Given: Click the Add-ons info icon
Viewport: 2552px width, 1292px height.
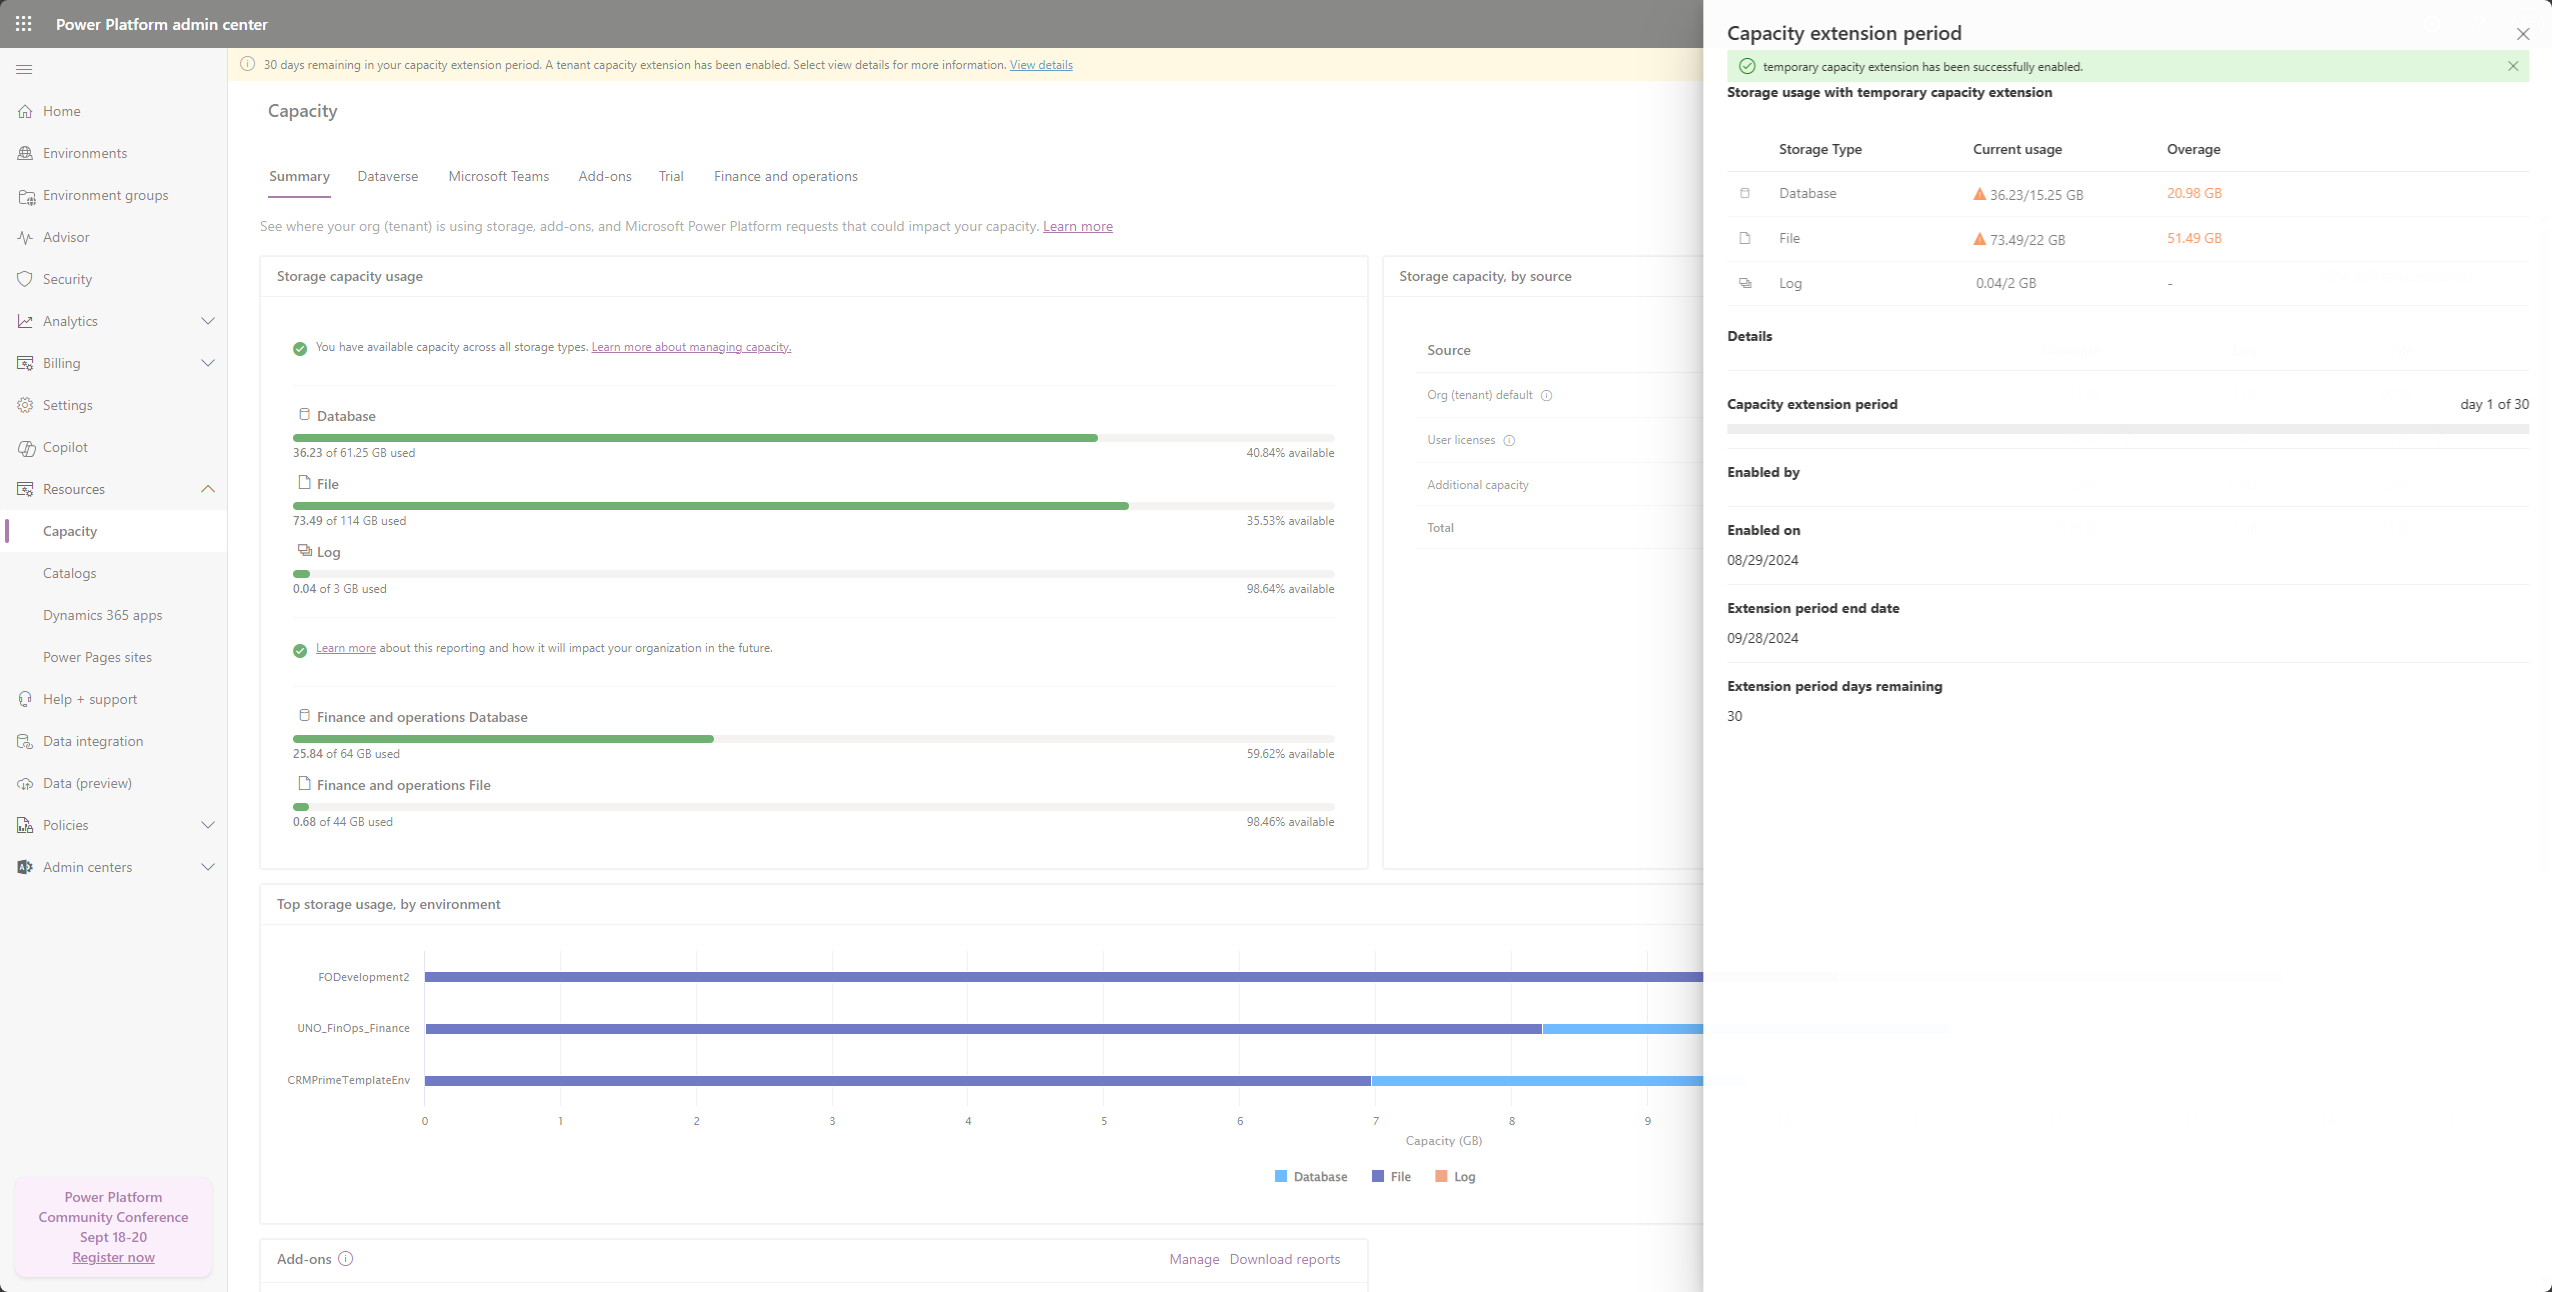Looking at the screenshot, I should 346,1259.
